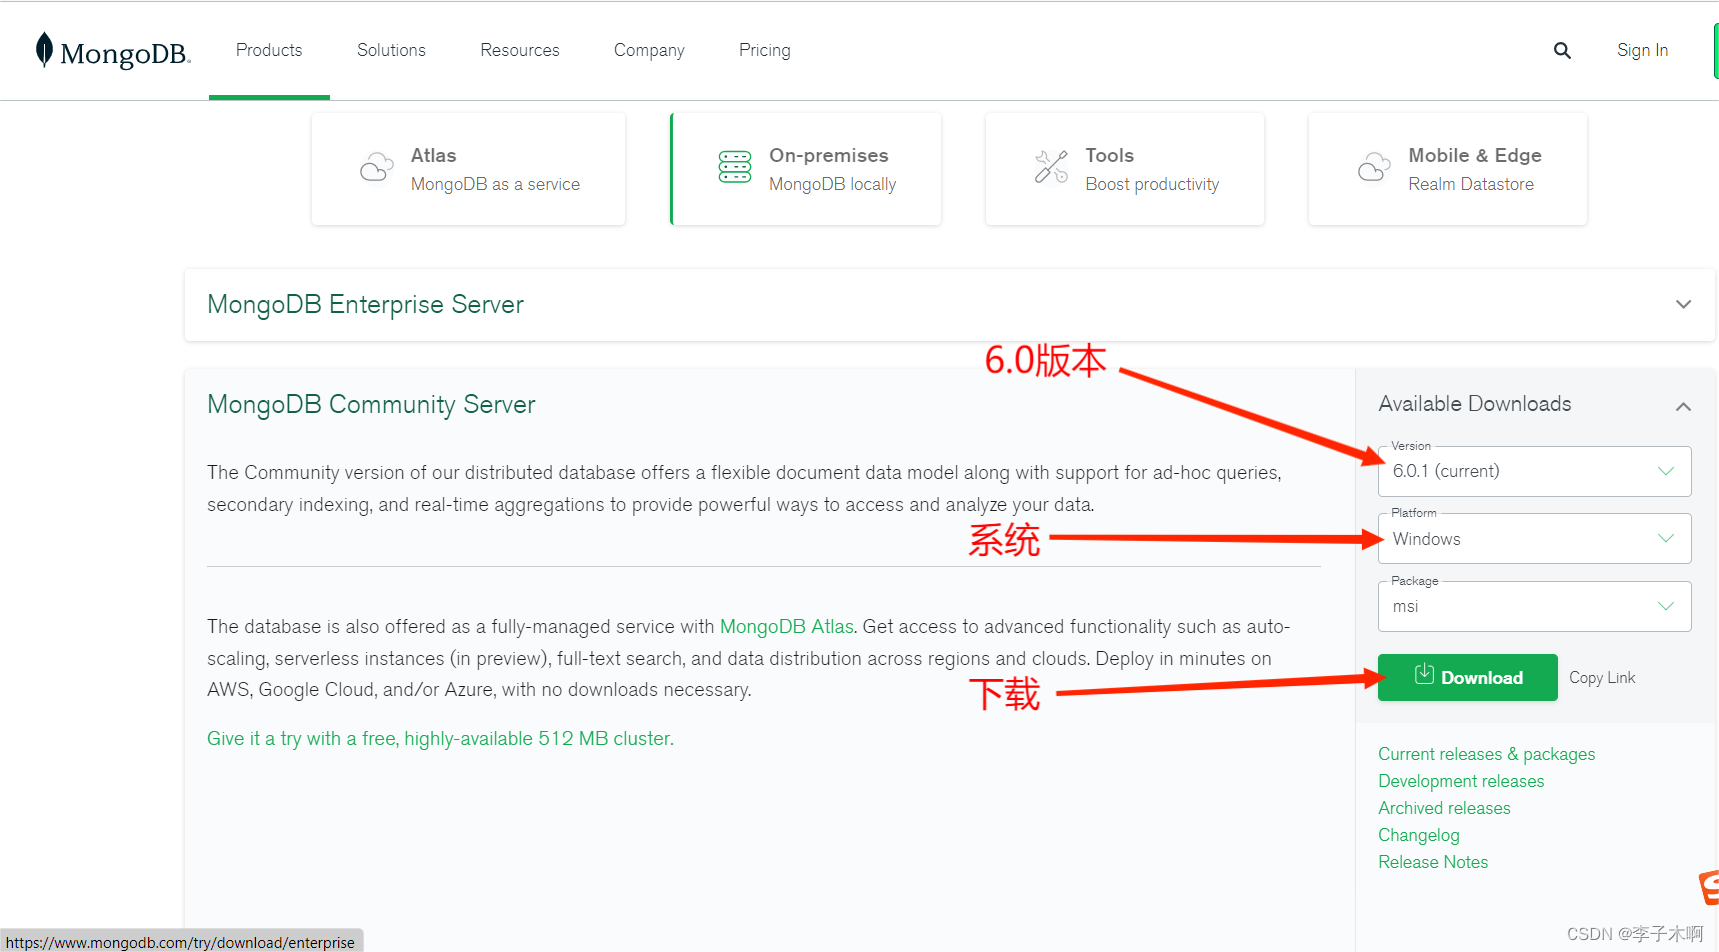Open the Package dropdown showing msi
1719x952 pixels.
coord(1535,606)
